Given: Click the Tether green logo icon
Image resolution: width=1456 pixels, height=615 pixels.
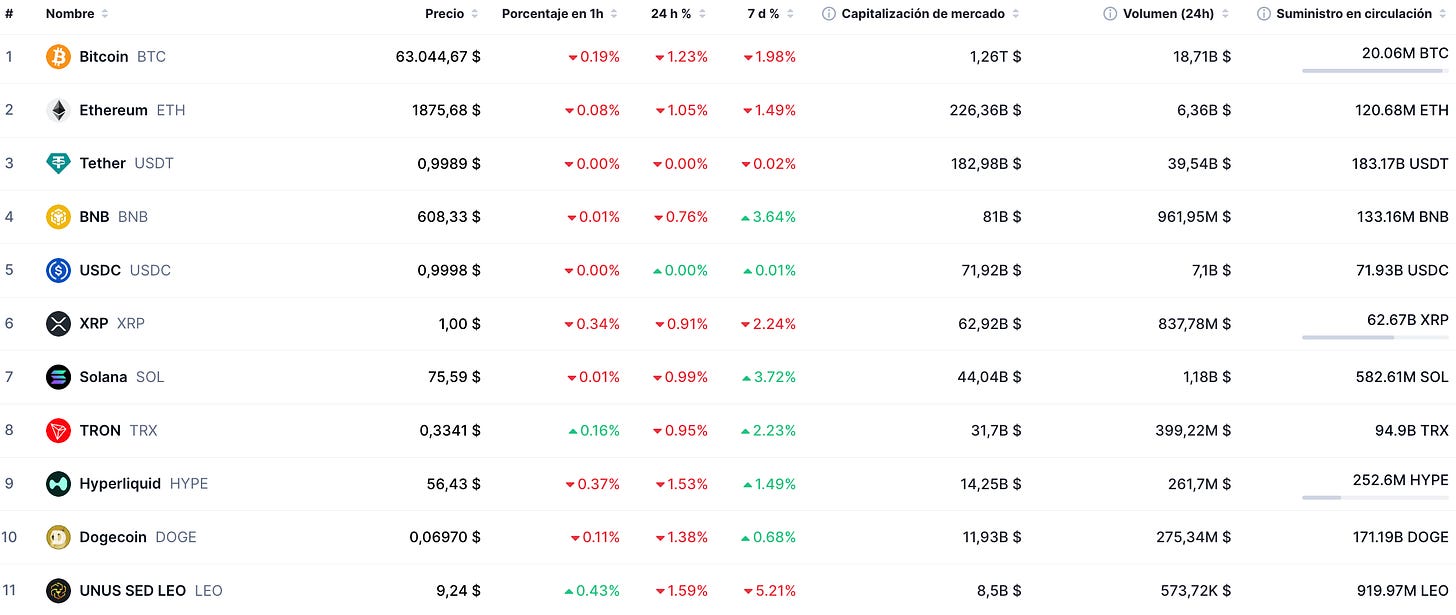Looking at the screenshot, I should (x=58, y=163).
